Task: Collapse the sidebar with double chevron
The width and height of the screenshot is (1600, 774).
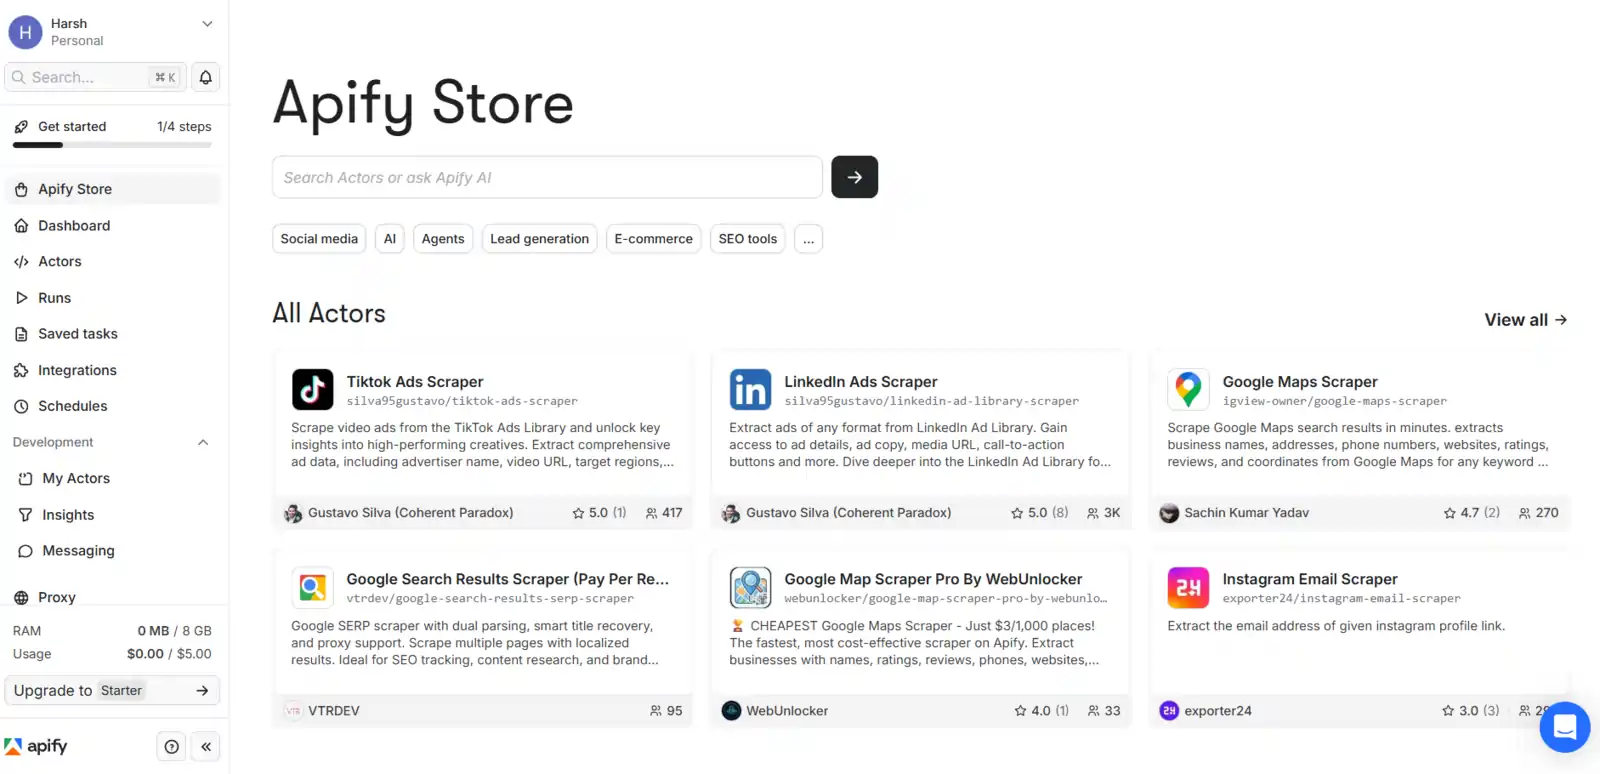Action: [x=205, y=746]
